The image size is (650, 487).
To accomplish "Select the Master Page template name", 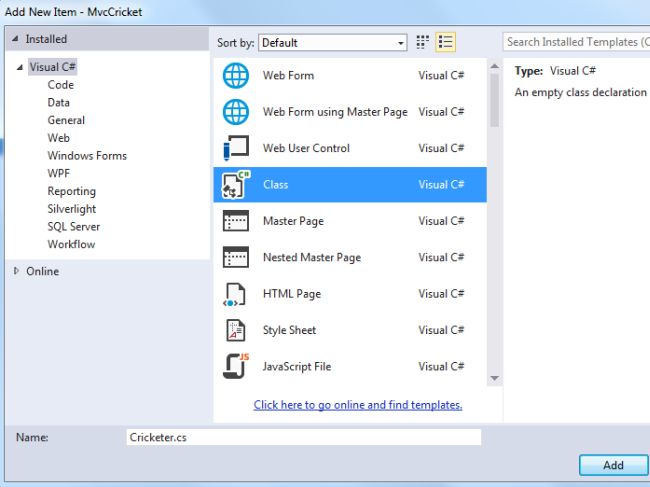I will click(x=293, y=221).
